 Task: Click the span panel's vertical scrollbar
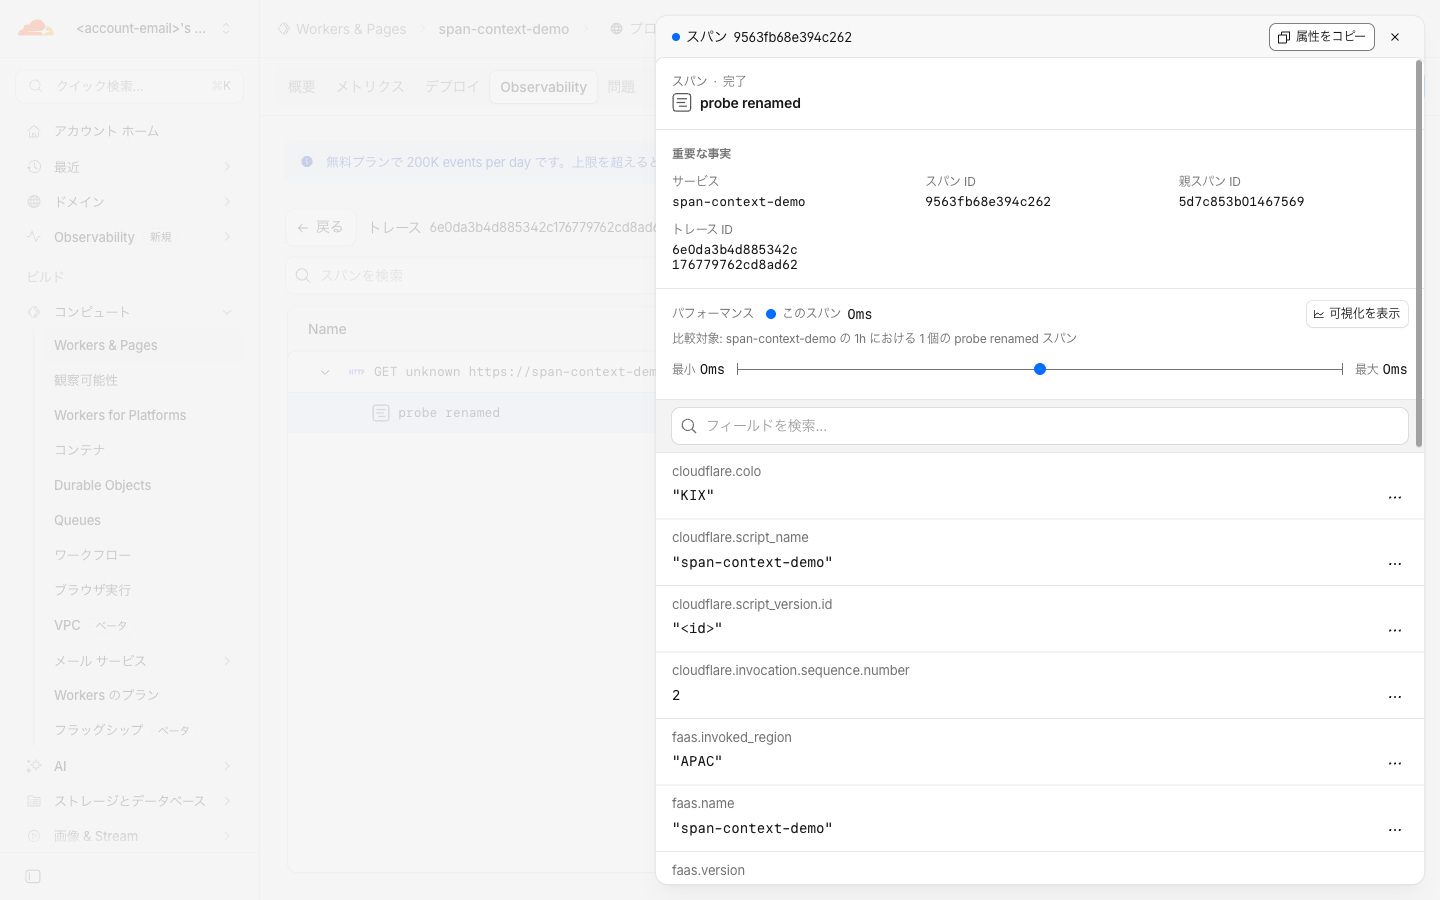[x=1419, y=253]
